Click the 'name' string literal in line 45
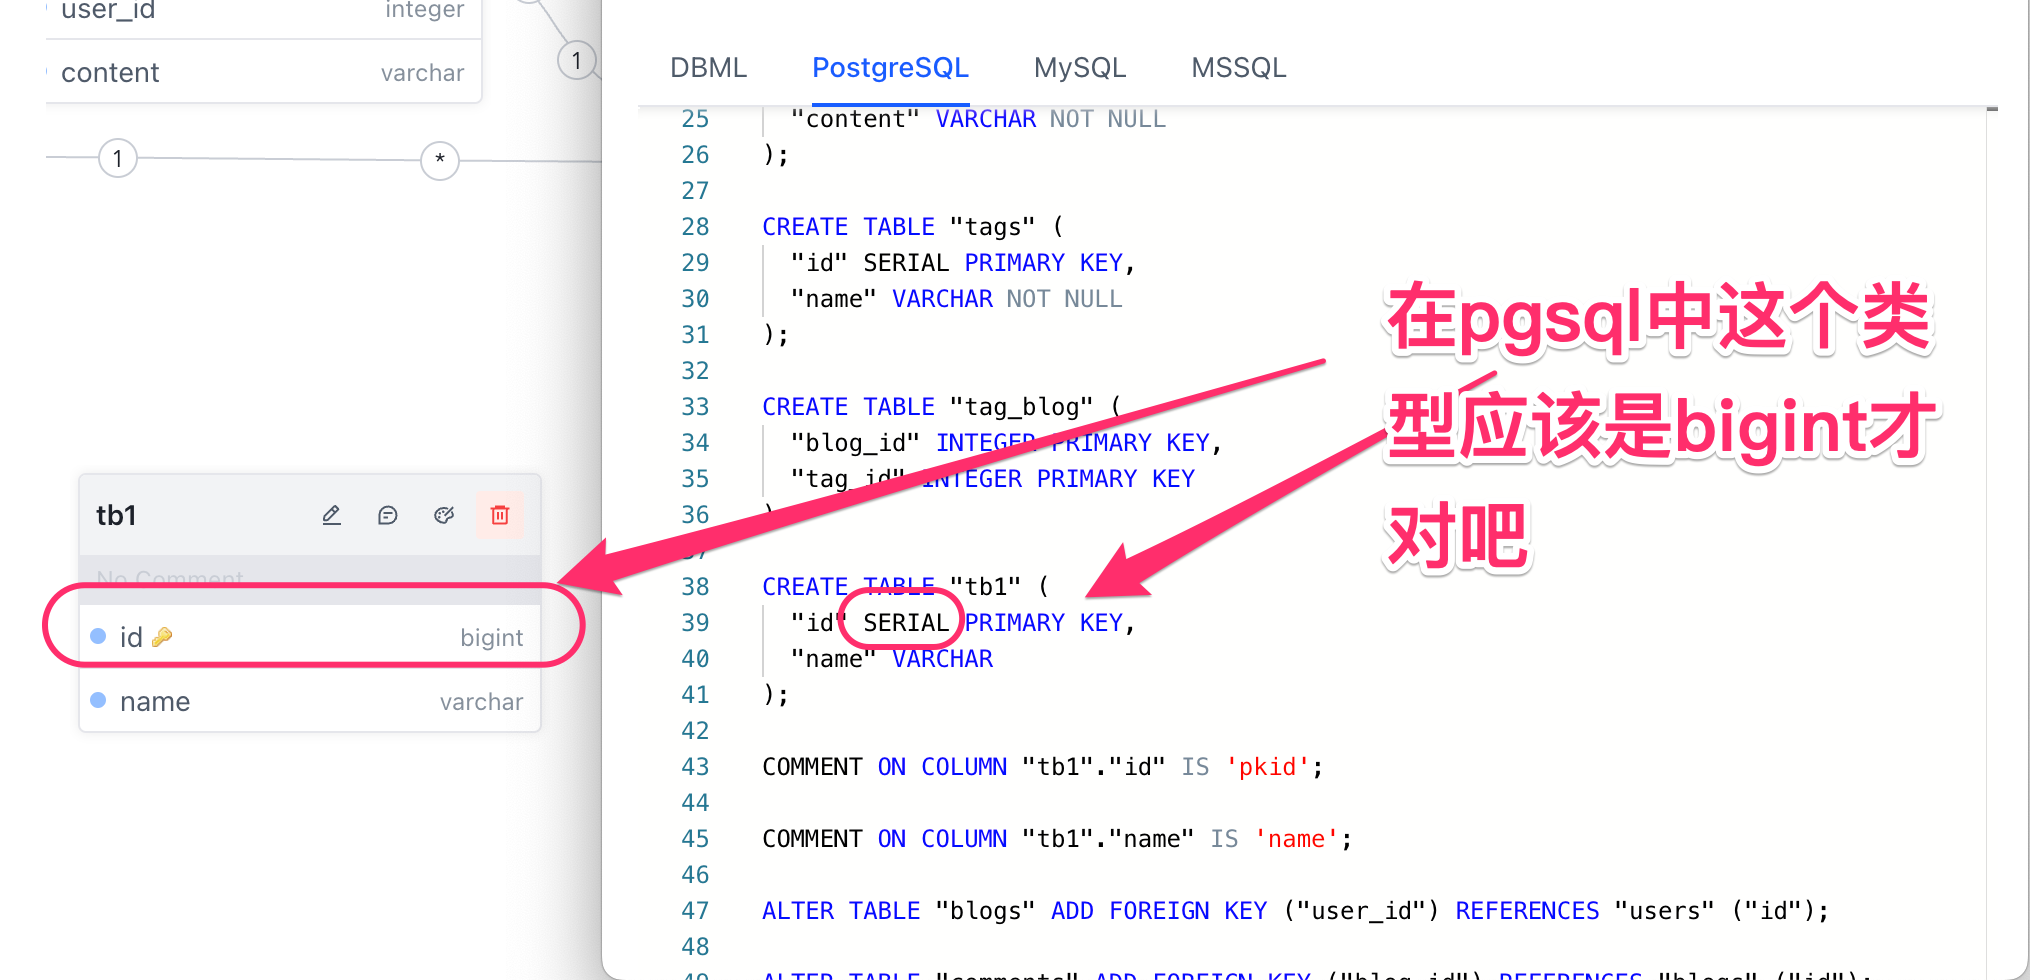The height and width of the screenshot is (980, 2030). point(1297,839)
